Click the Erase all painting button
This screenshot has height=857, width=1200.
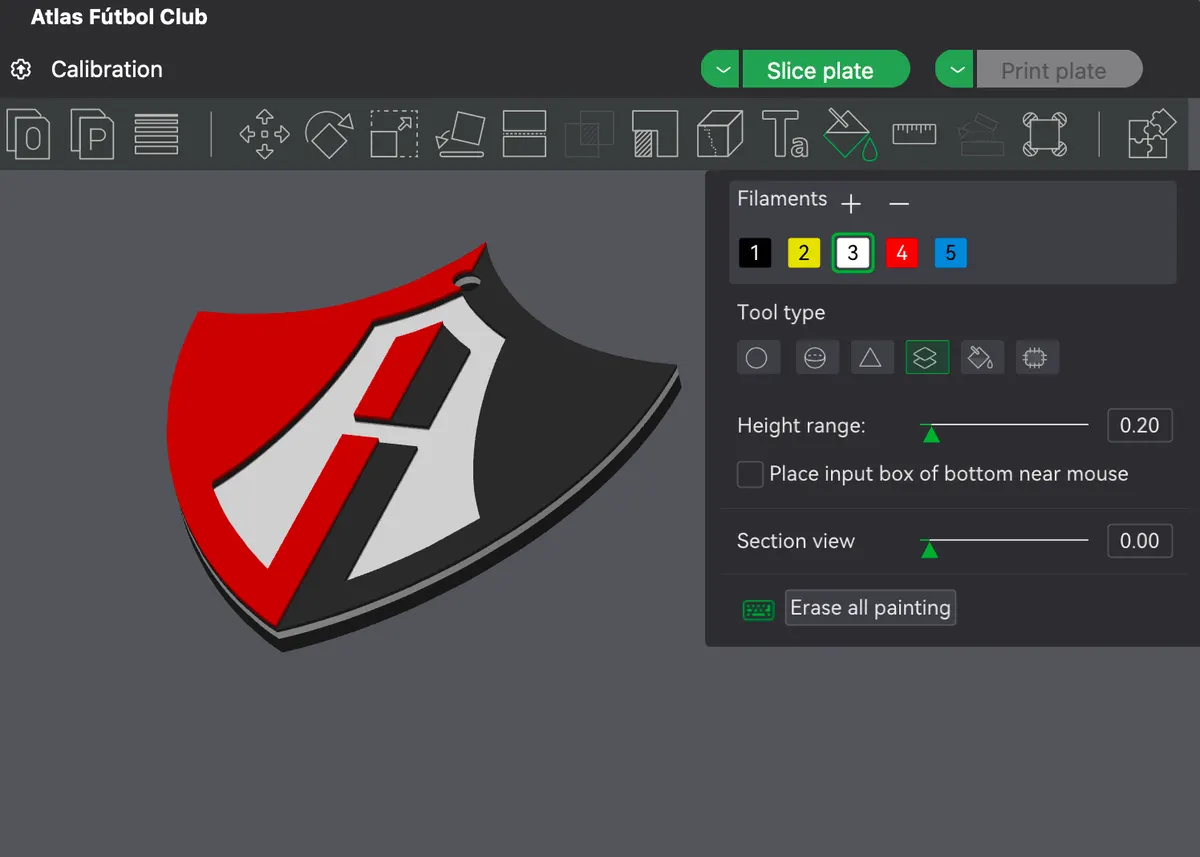(x=870, y=608)
